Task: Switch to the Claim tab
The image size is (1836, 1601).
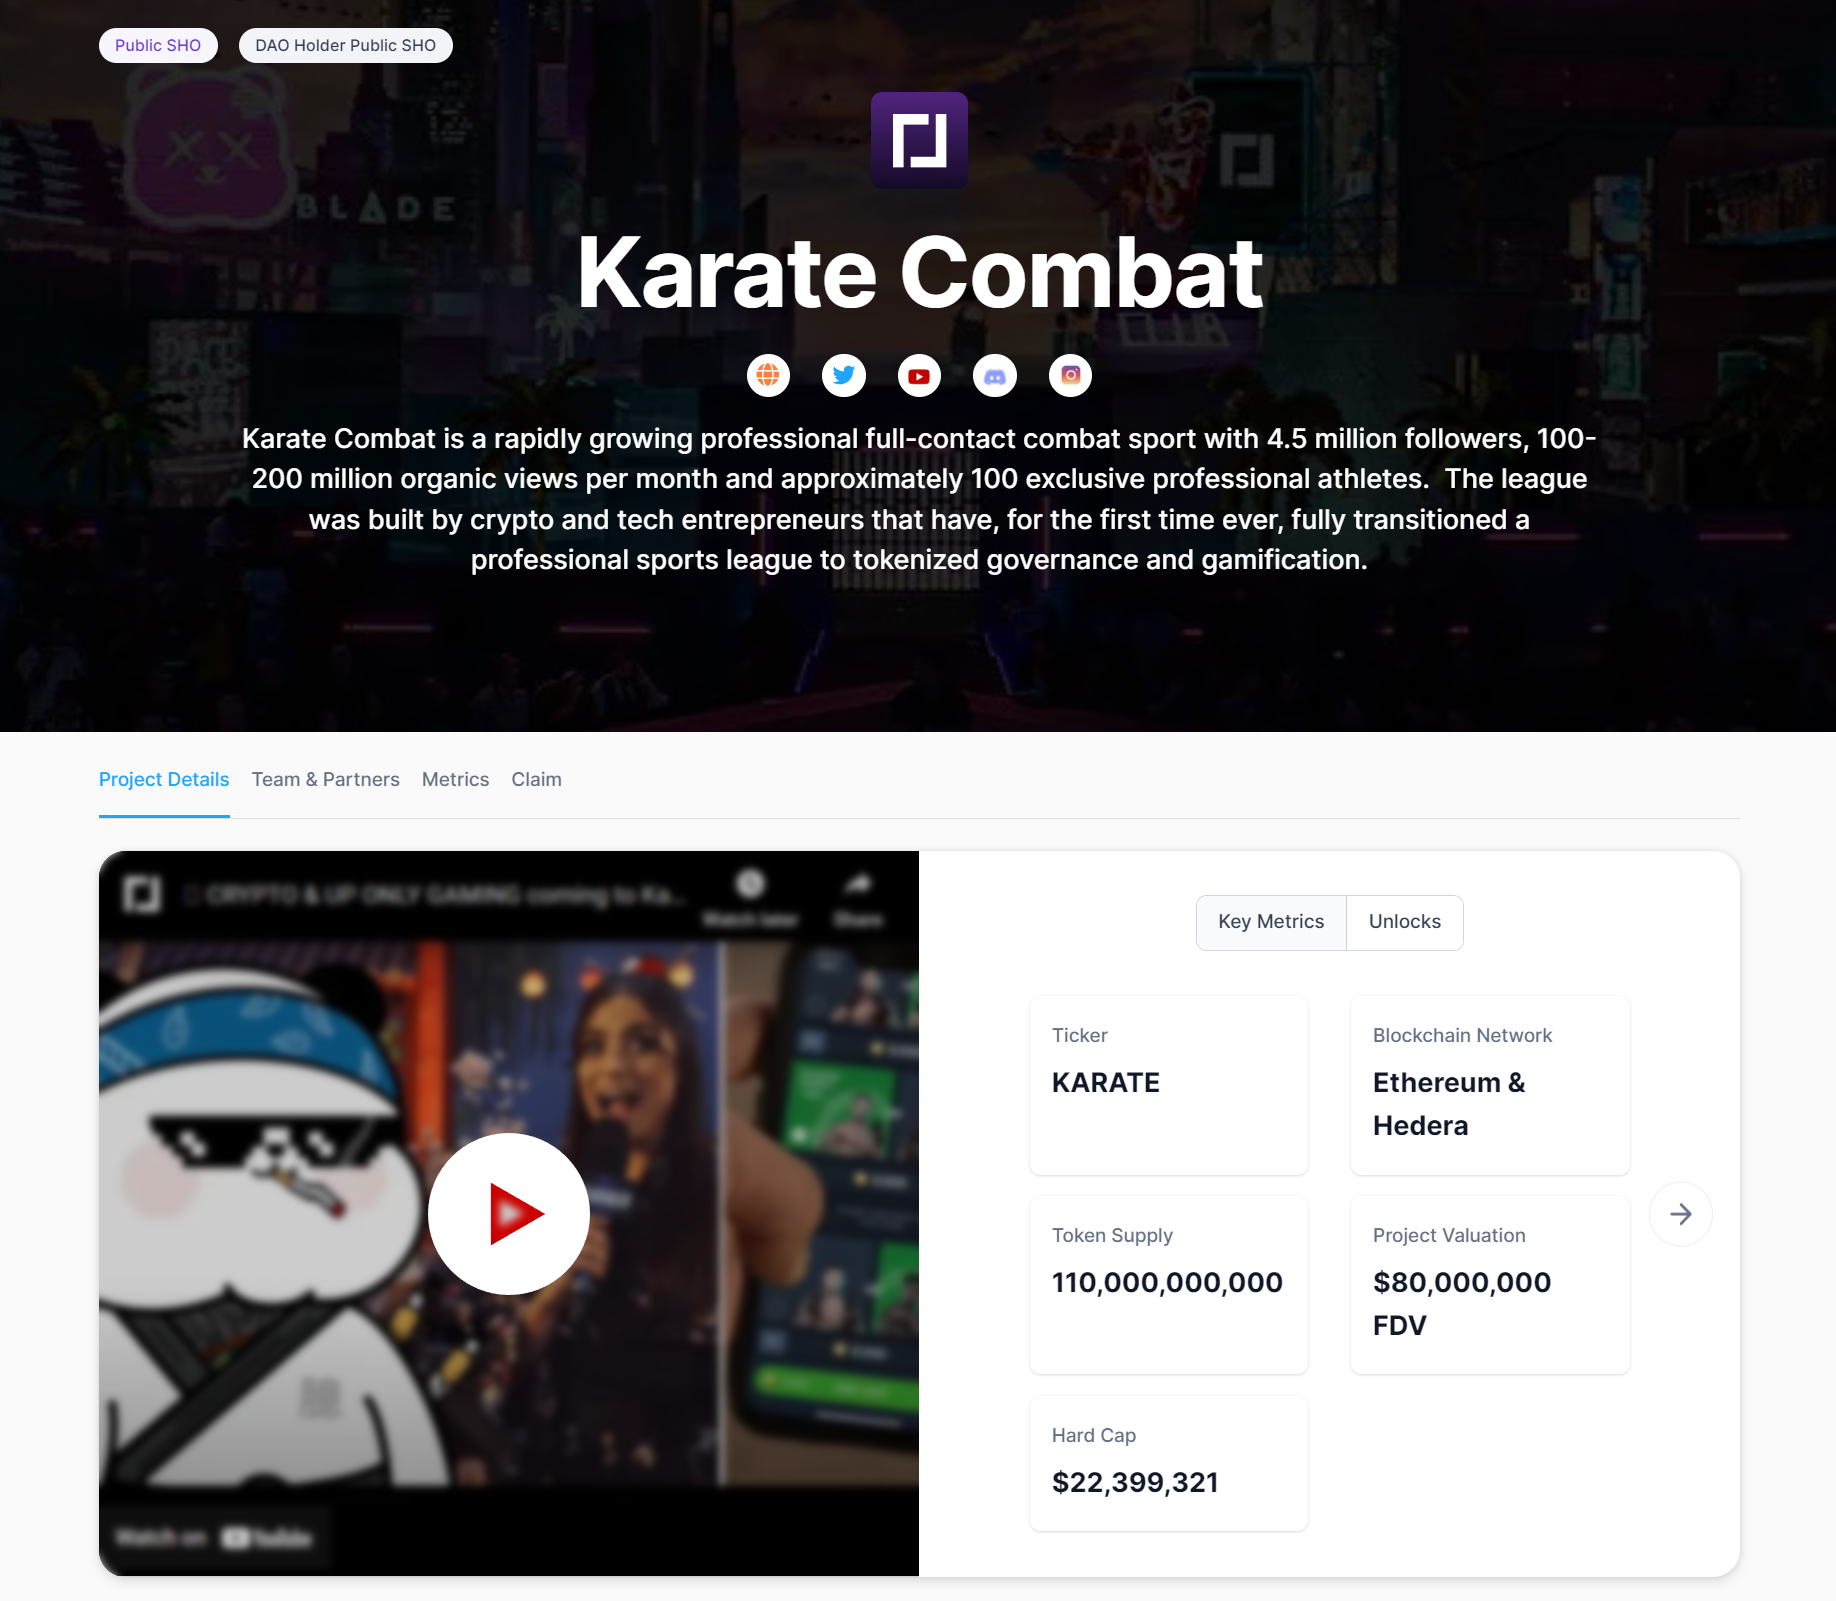Action: point(537,780)
